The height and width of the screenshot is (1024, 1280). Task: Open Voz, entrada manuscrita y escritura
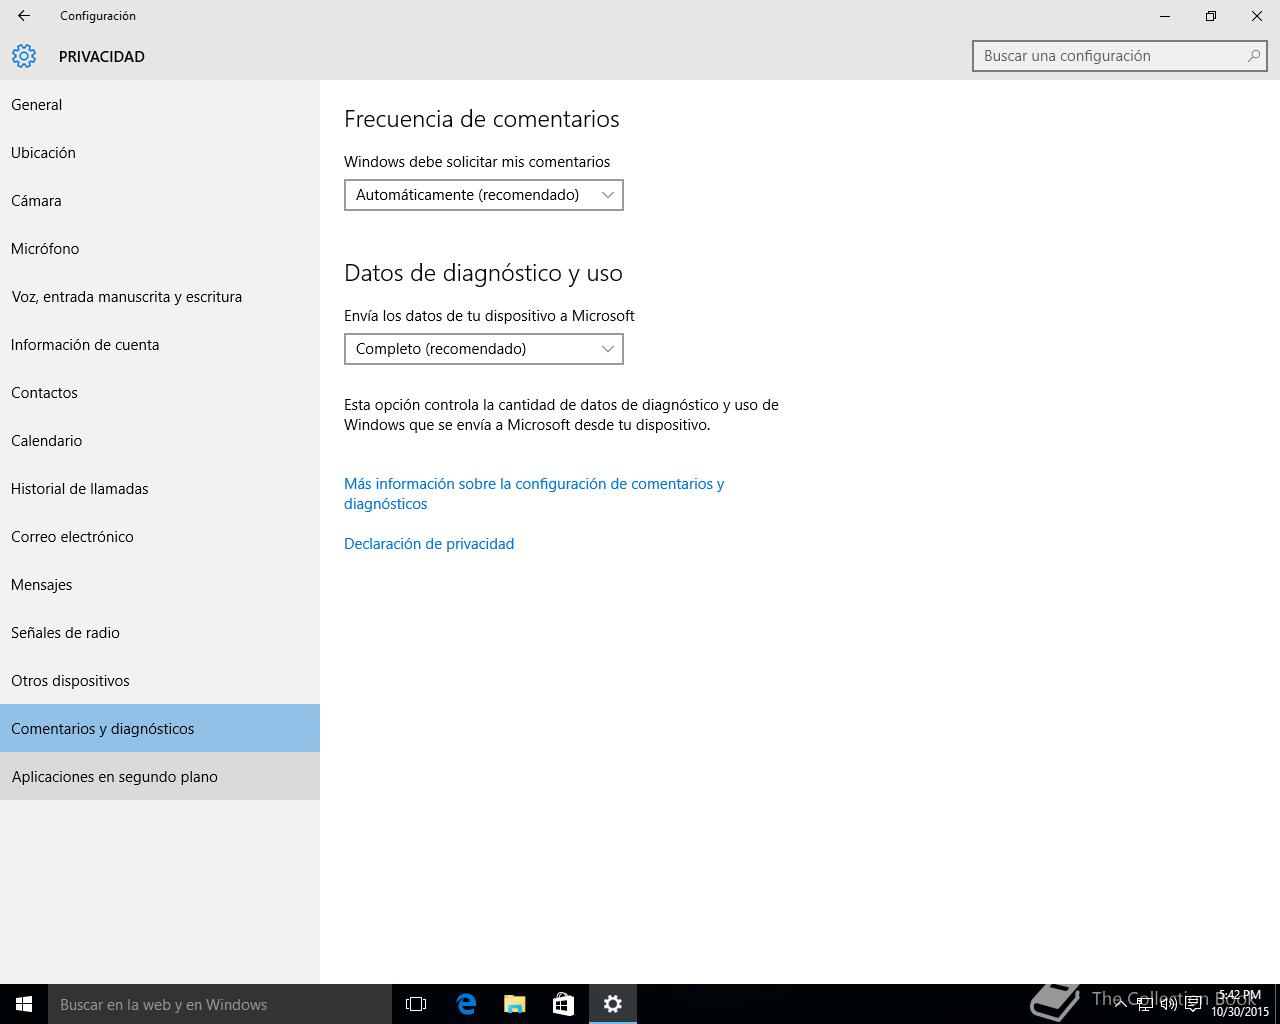[x=160, y=297]
